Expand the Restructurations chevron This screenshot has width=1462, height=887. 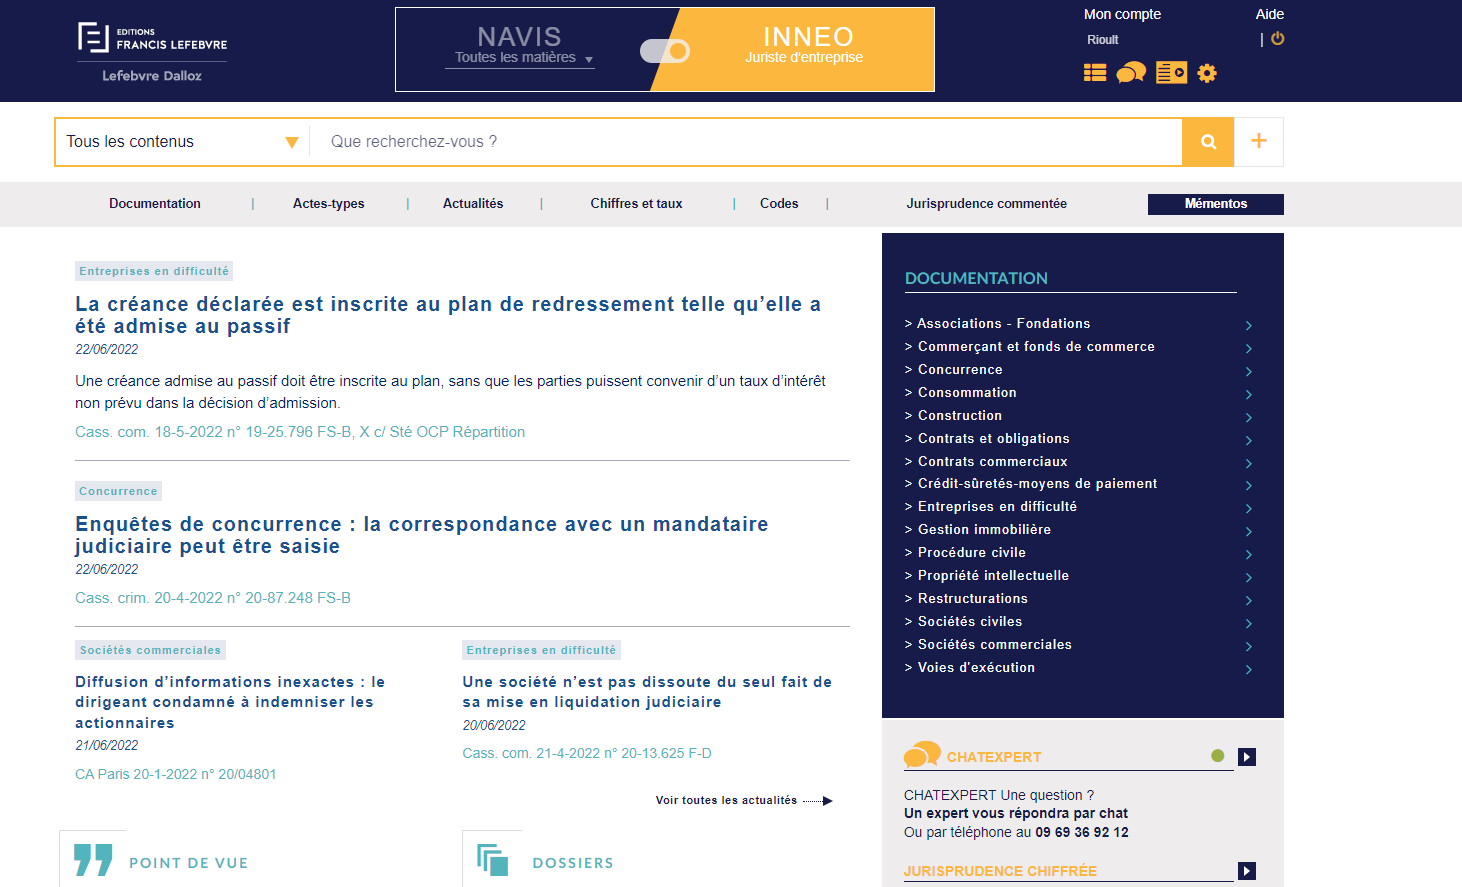coord(1249,601)
